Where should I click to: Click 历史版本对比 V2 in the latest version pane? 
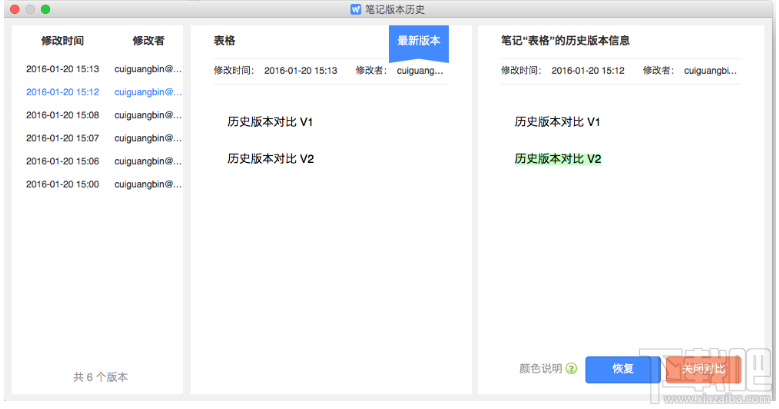(271, 159)
